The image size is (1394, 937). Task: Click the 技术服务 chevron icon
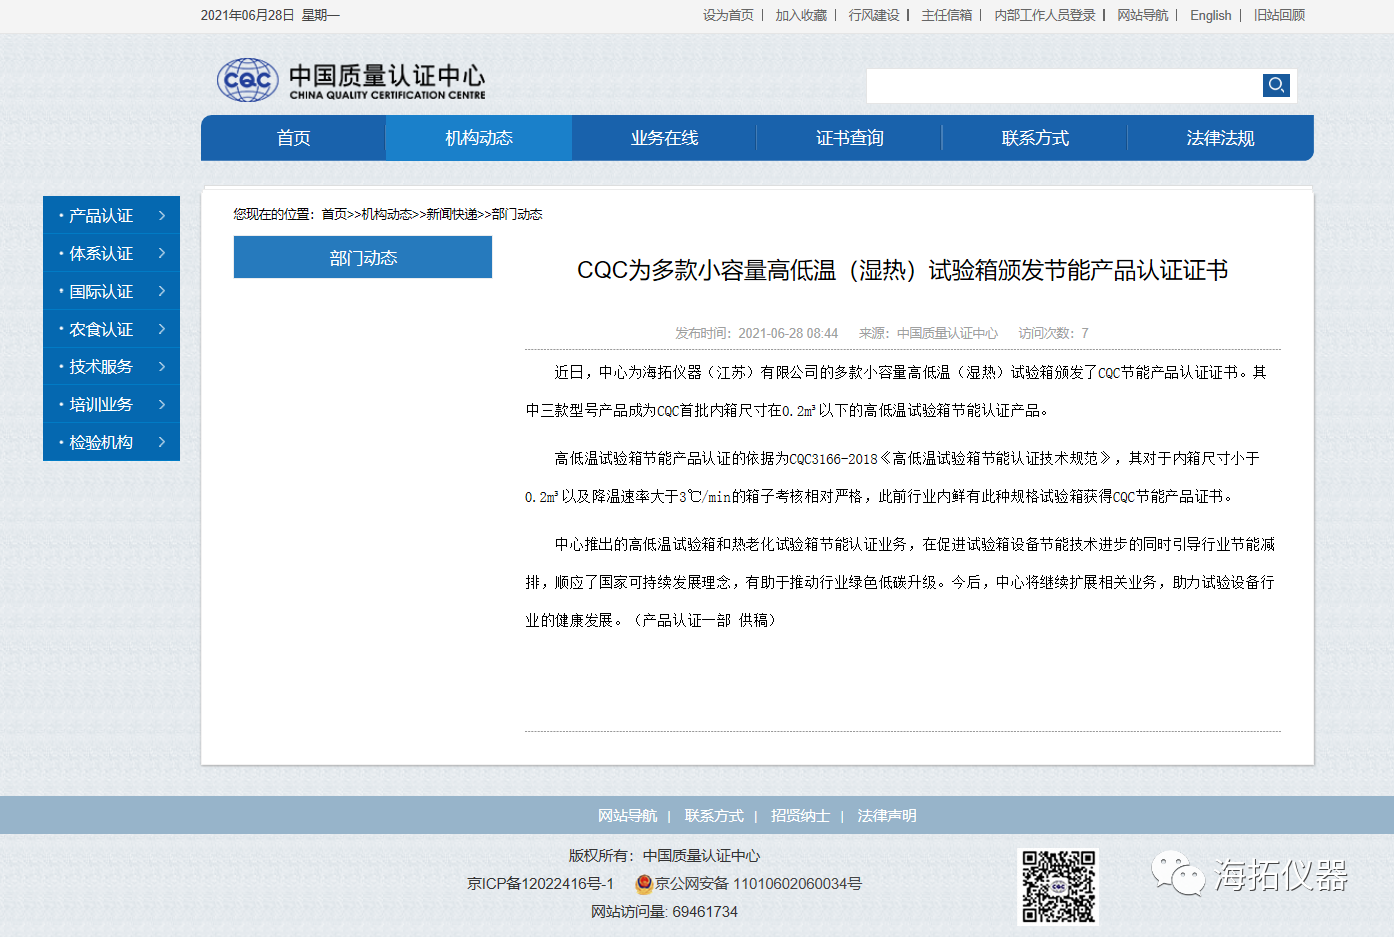click(162, 367)
